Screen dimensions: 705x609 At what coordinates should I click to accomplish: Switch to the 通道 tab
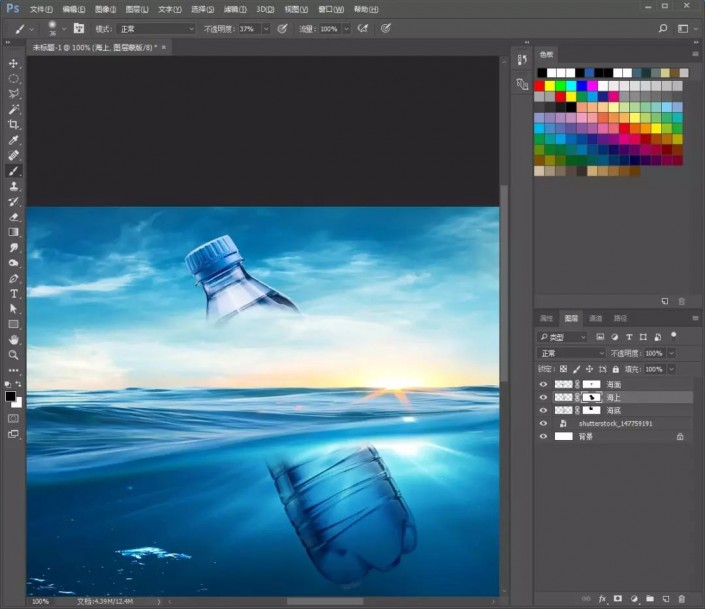tap(595, 318)
